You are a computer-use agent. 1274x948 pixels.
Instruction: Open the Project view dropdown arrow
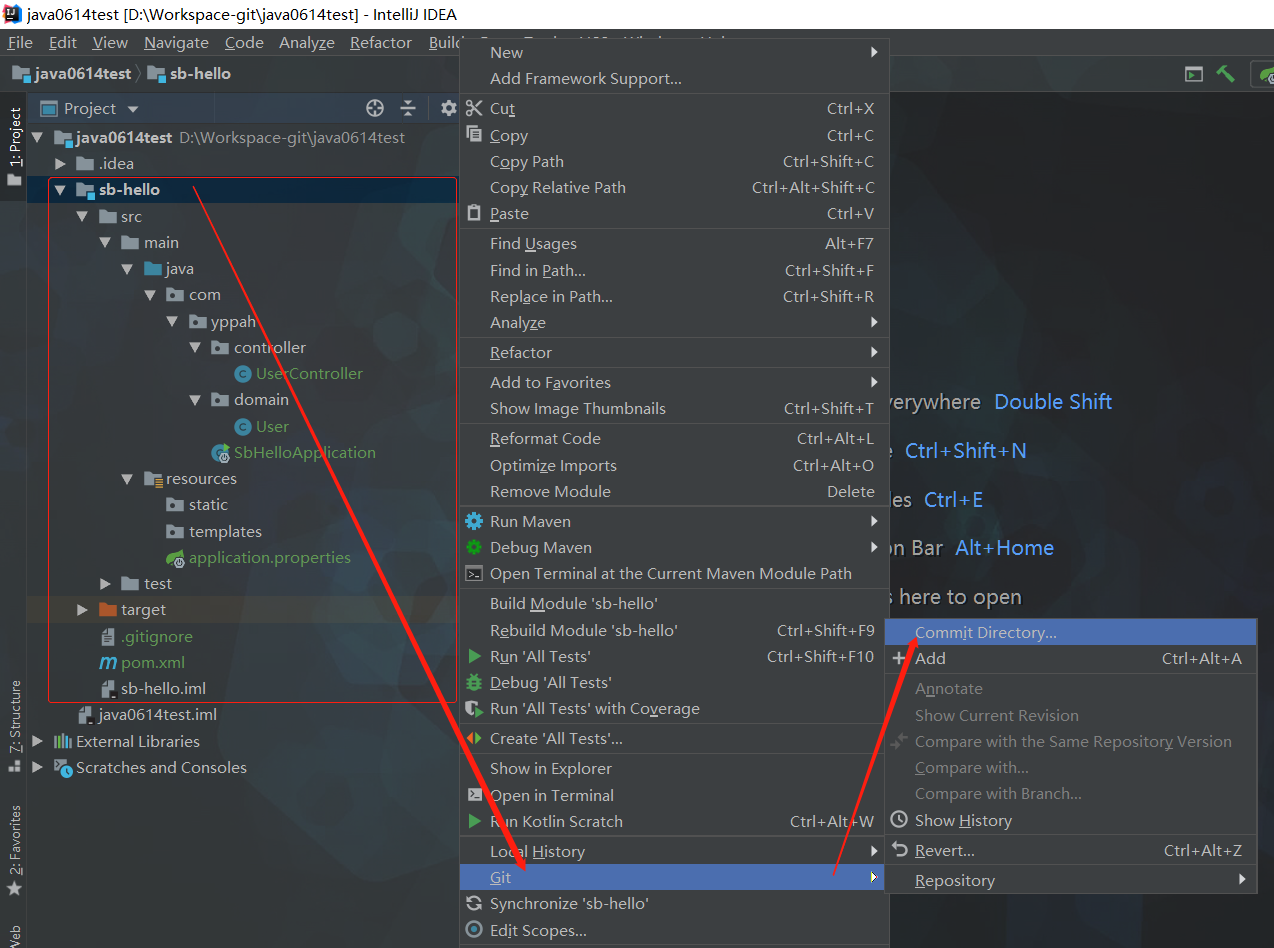point(133,109)
